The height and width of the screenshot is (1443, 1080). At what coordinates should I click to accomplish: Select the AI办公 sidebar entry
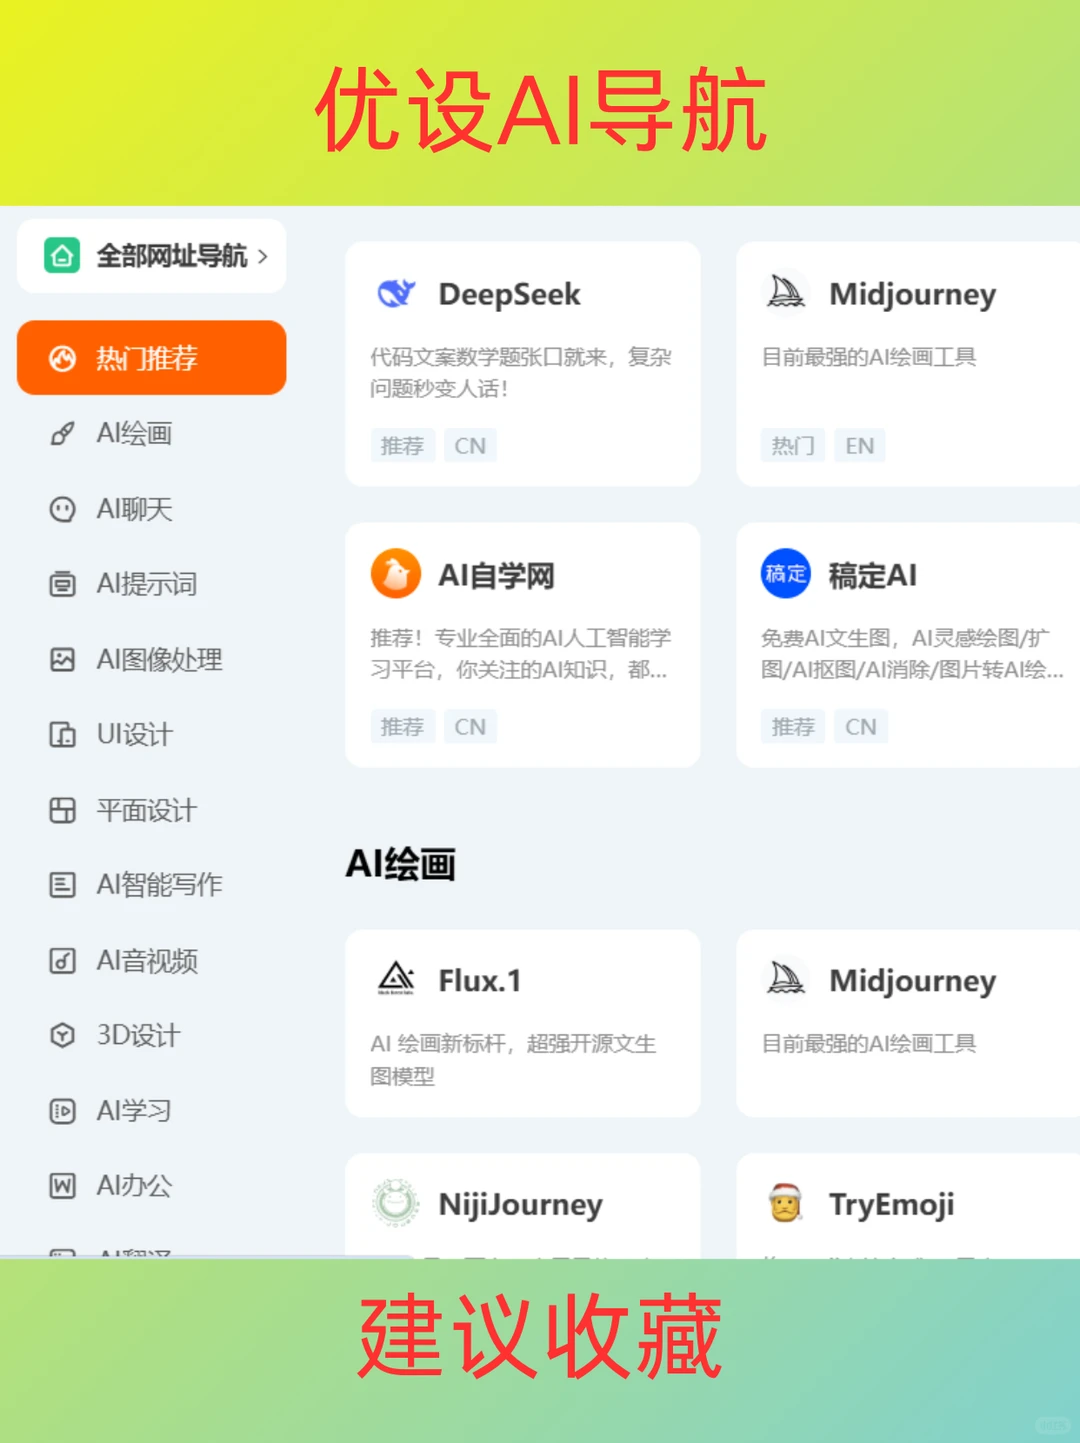130,1186
